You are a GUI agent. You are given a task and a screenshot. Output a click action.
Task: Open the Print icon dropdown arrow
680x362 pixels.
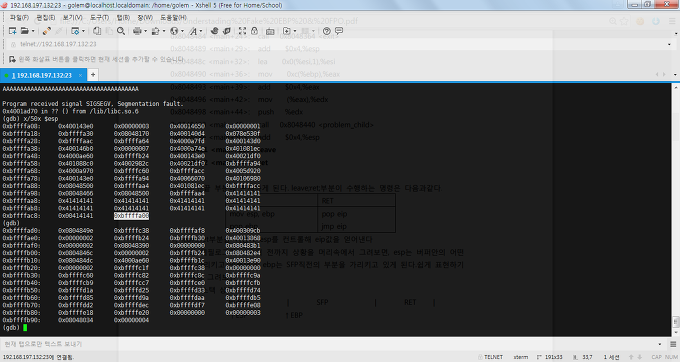(145, 31)
